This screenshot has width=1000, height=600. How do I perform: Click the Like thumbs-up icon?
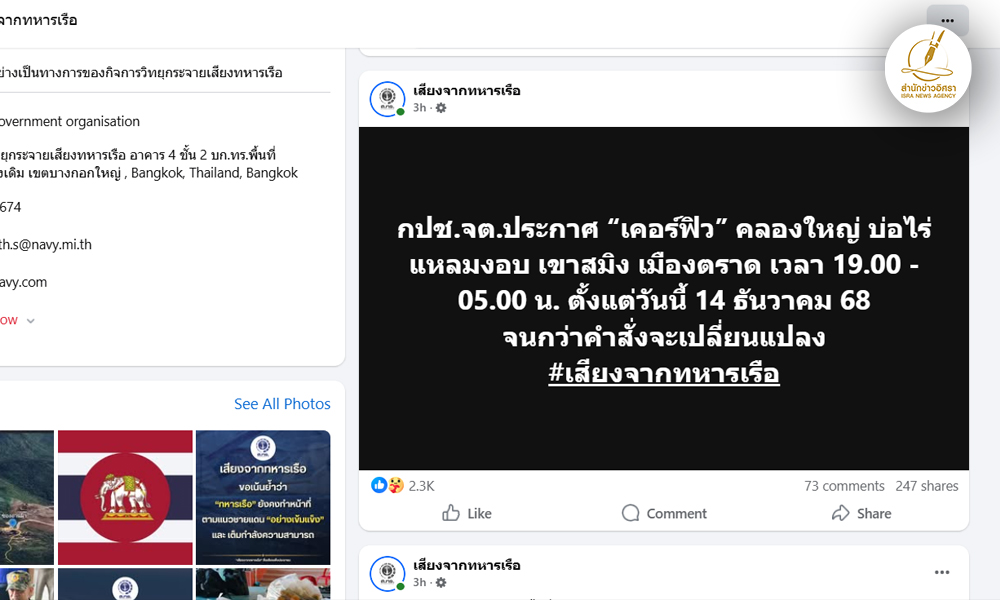pyautogui.click(x=451, y=513)
